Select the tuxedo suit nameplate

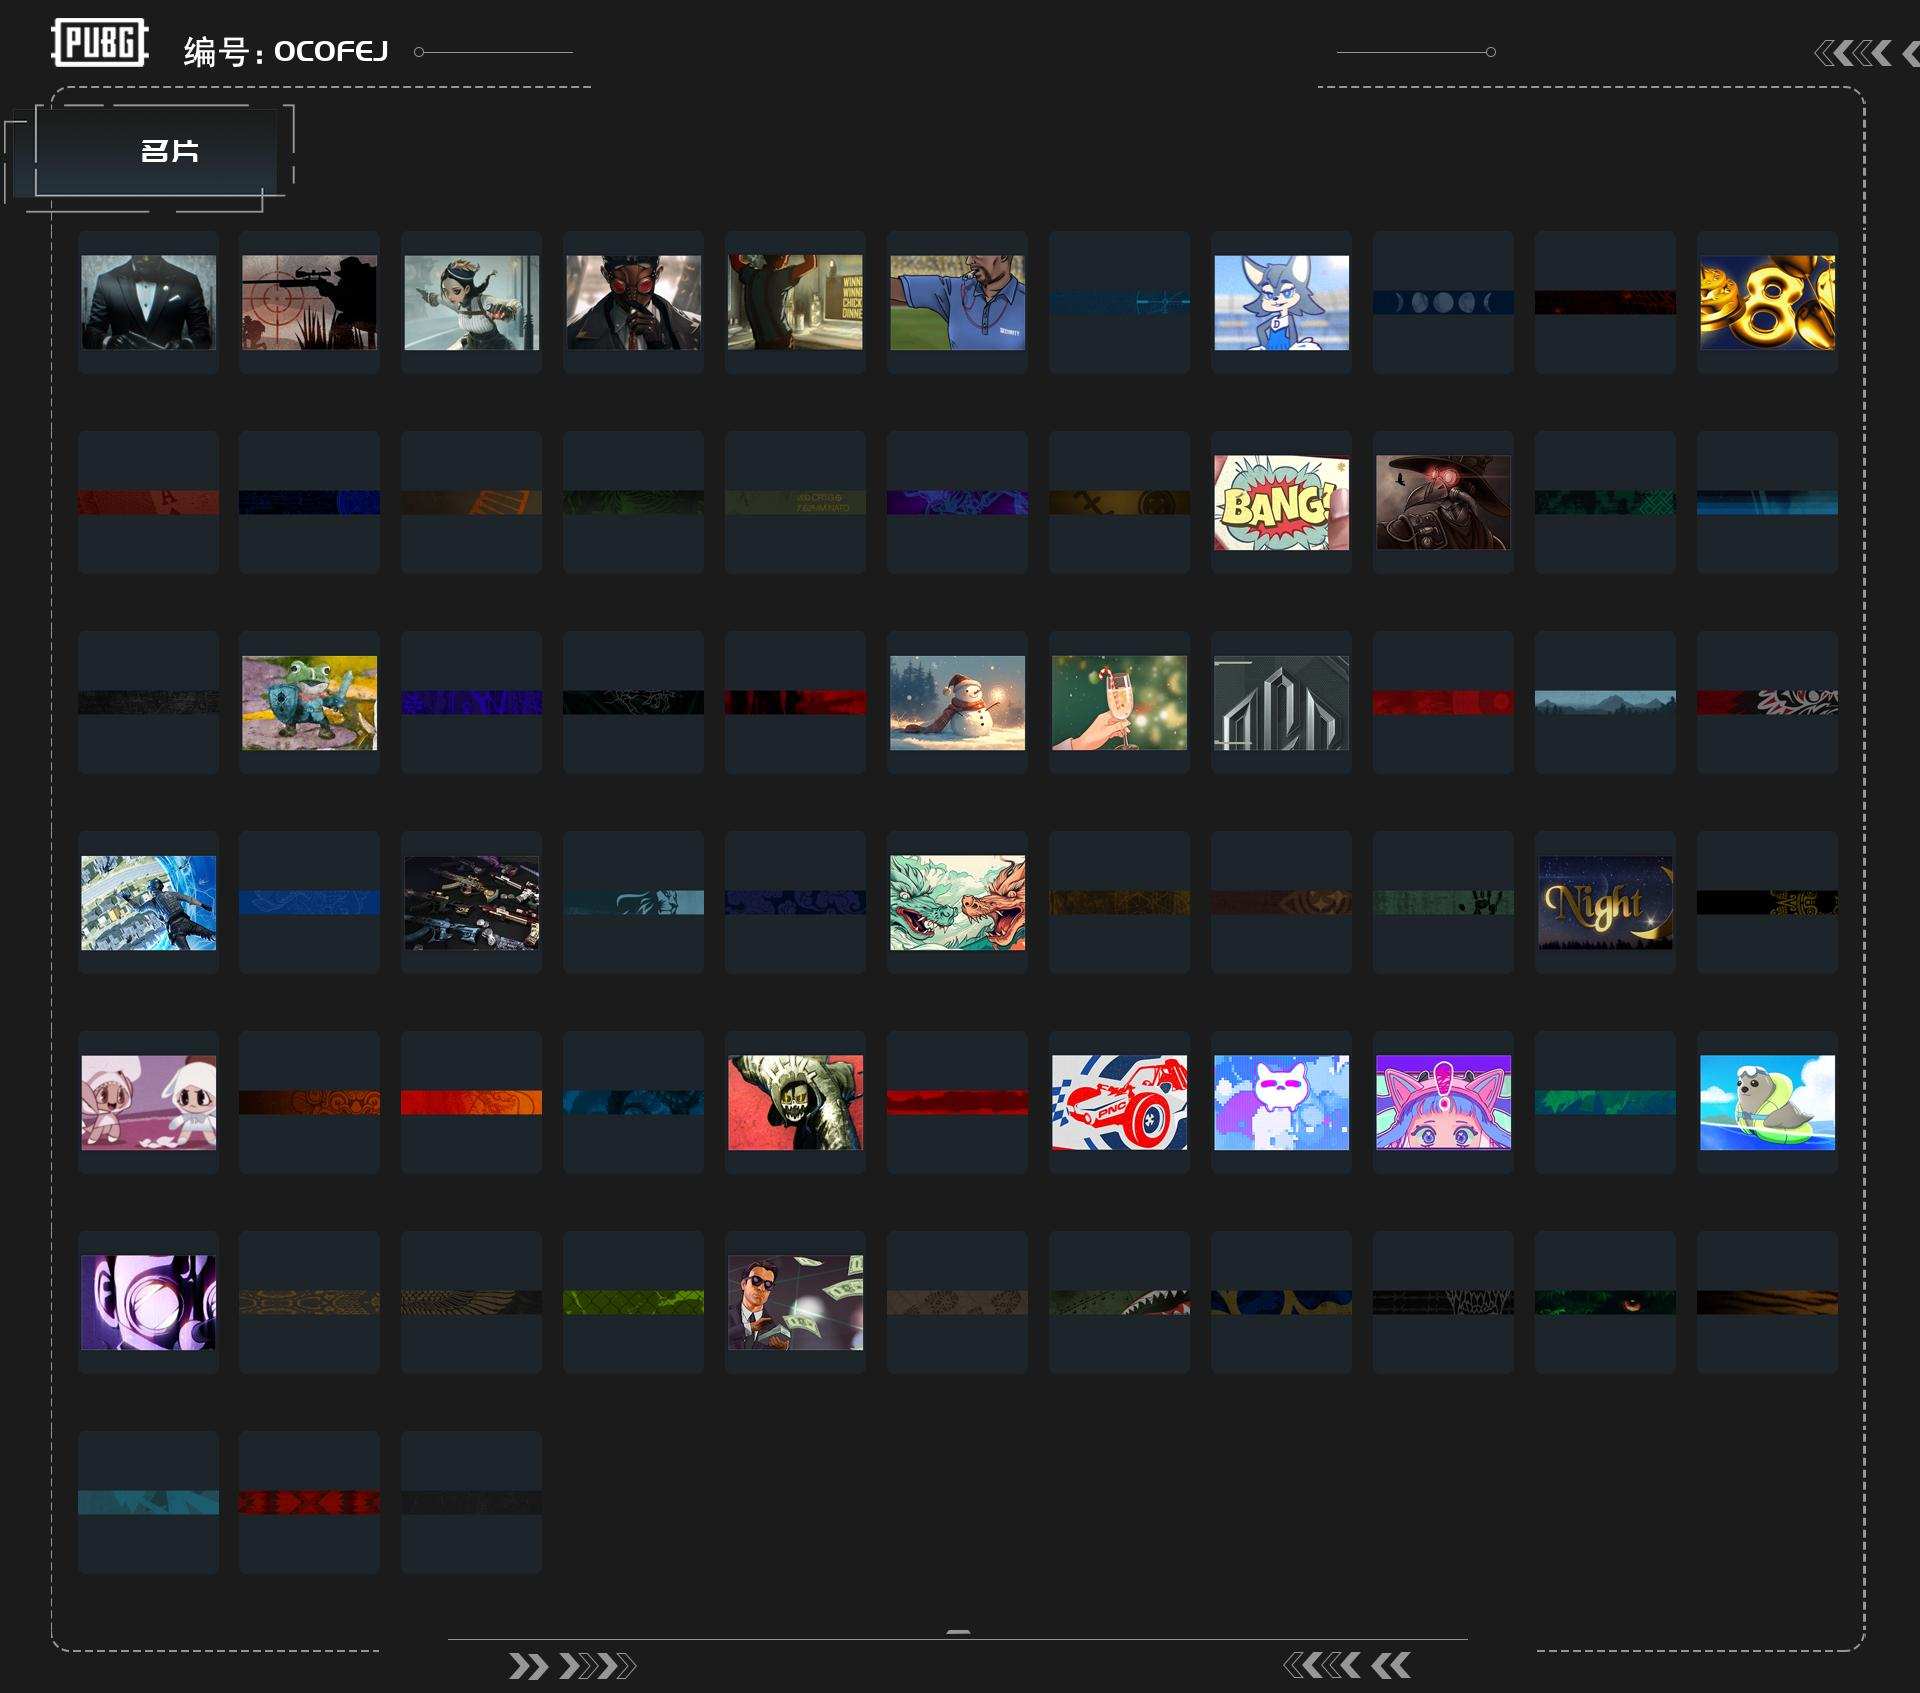pyautogui.click(x=148, y=302)
